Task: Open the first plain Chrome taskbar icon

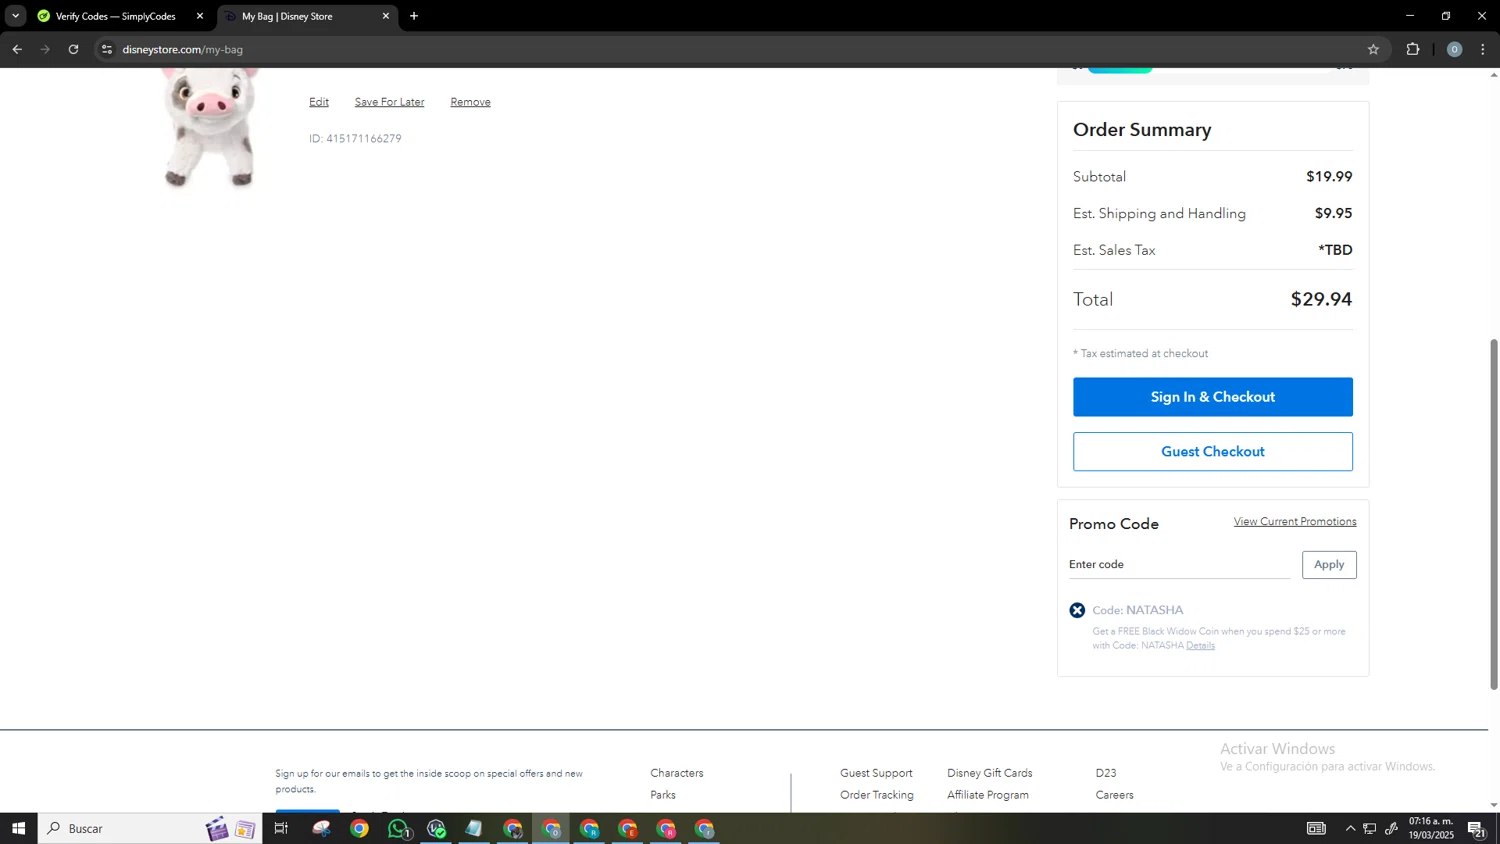Action: point(359,828)
